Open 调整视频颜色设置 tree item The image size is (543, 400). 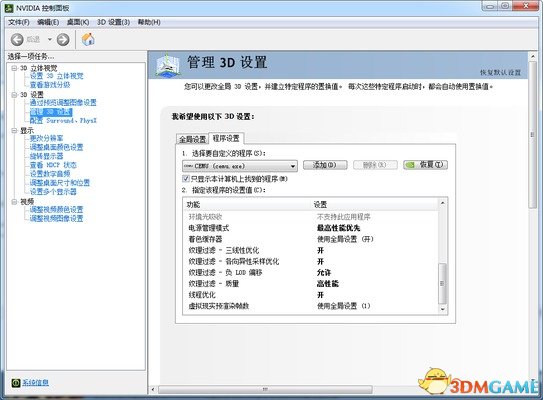(x=56, y=210)
